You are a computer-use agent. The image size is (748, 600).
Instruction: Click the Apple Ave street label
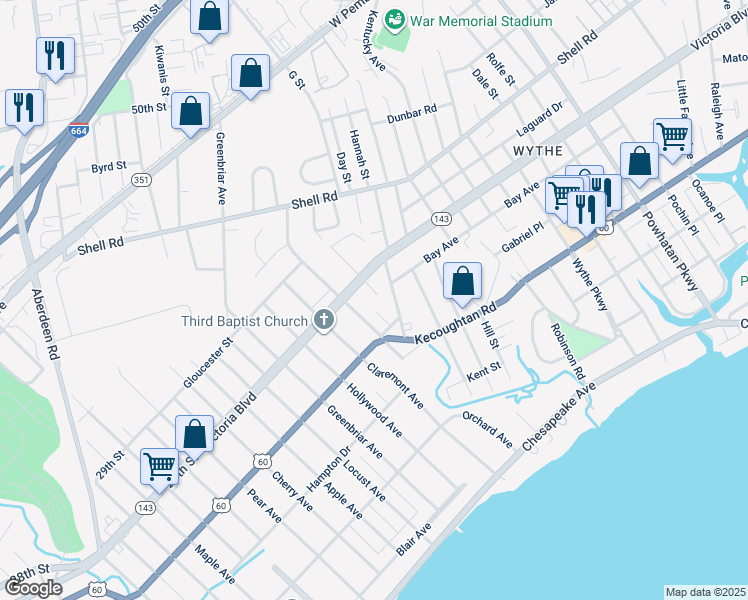(343, 500)
